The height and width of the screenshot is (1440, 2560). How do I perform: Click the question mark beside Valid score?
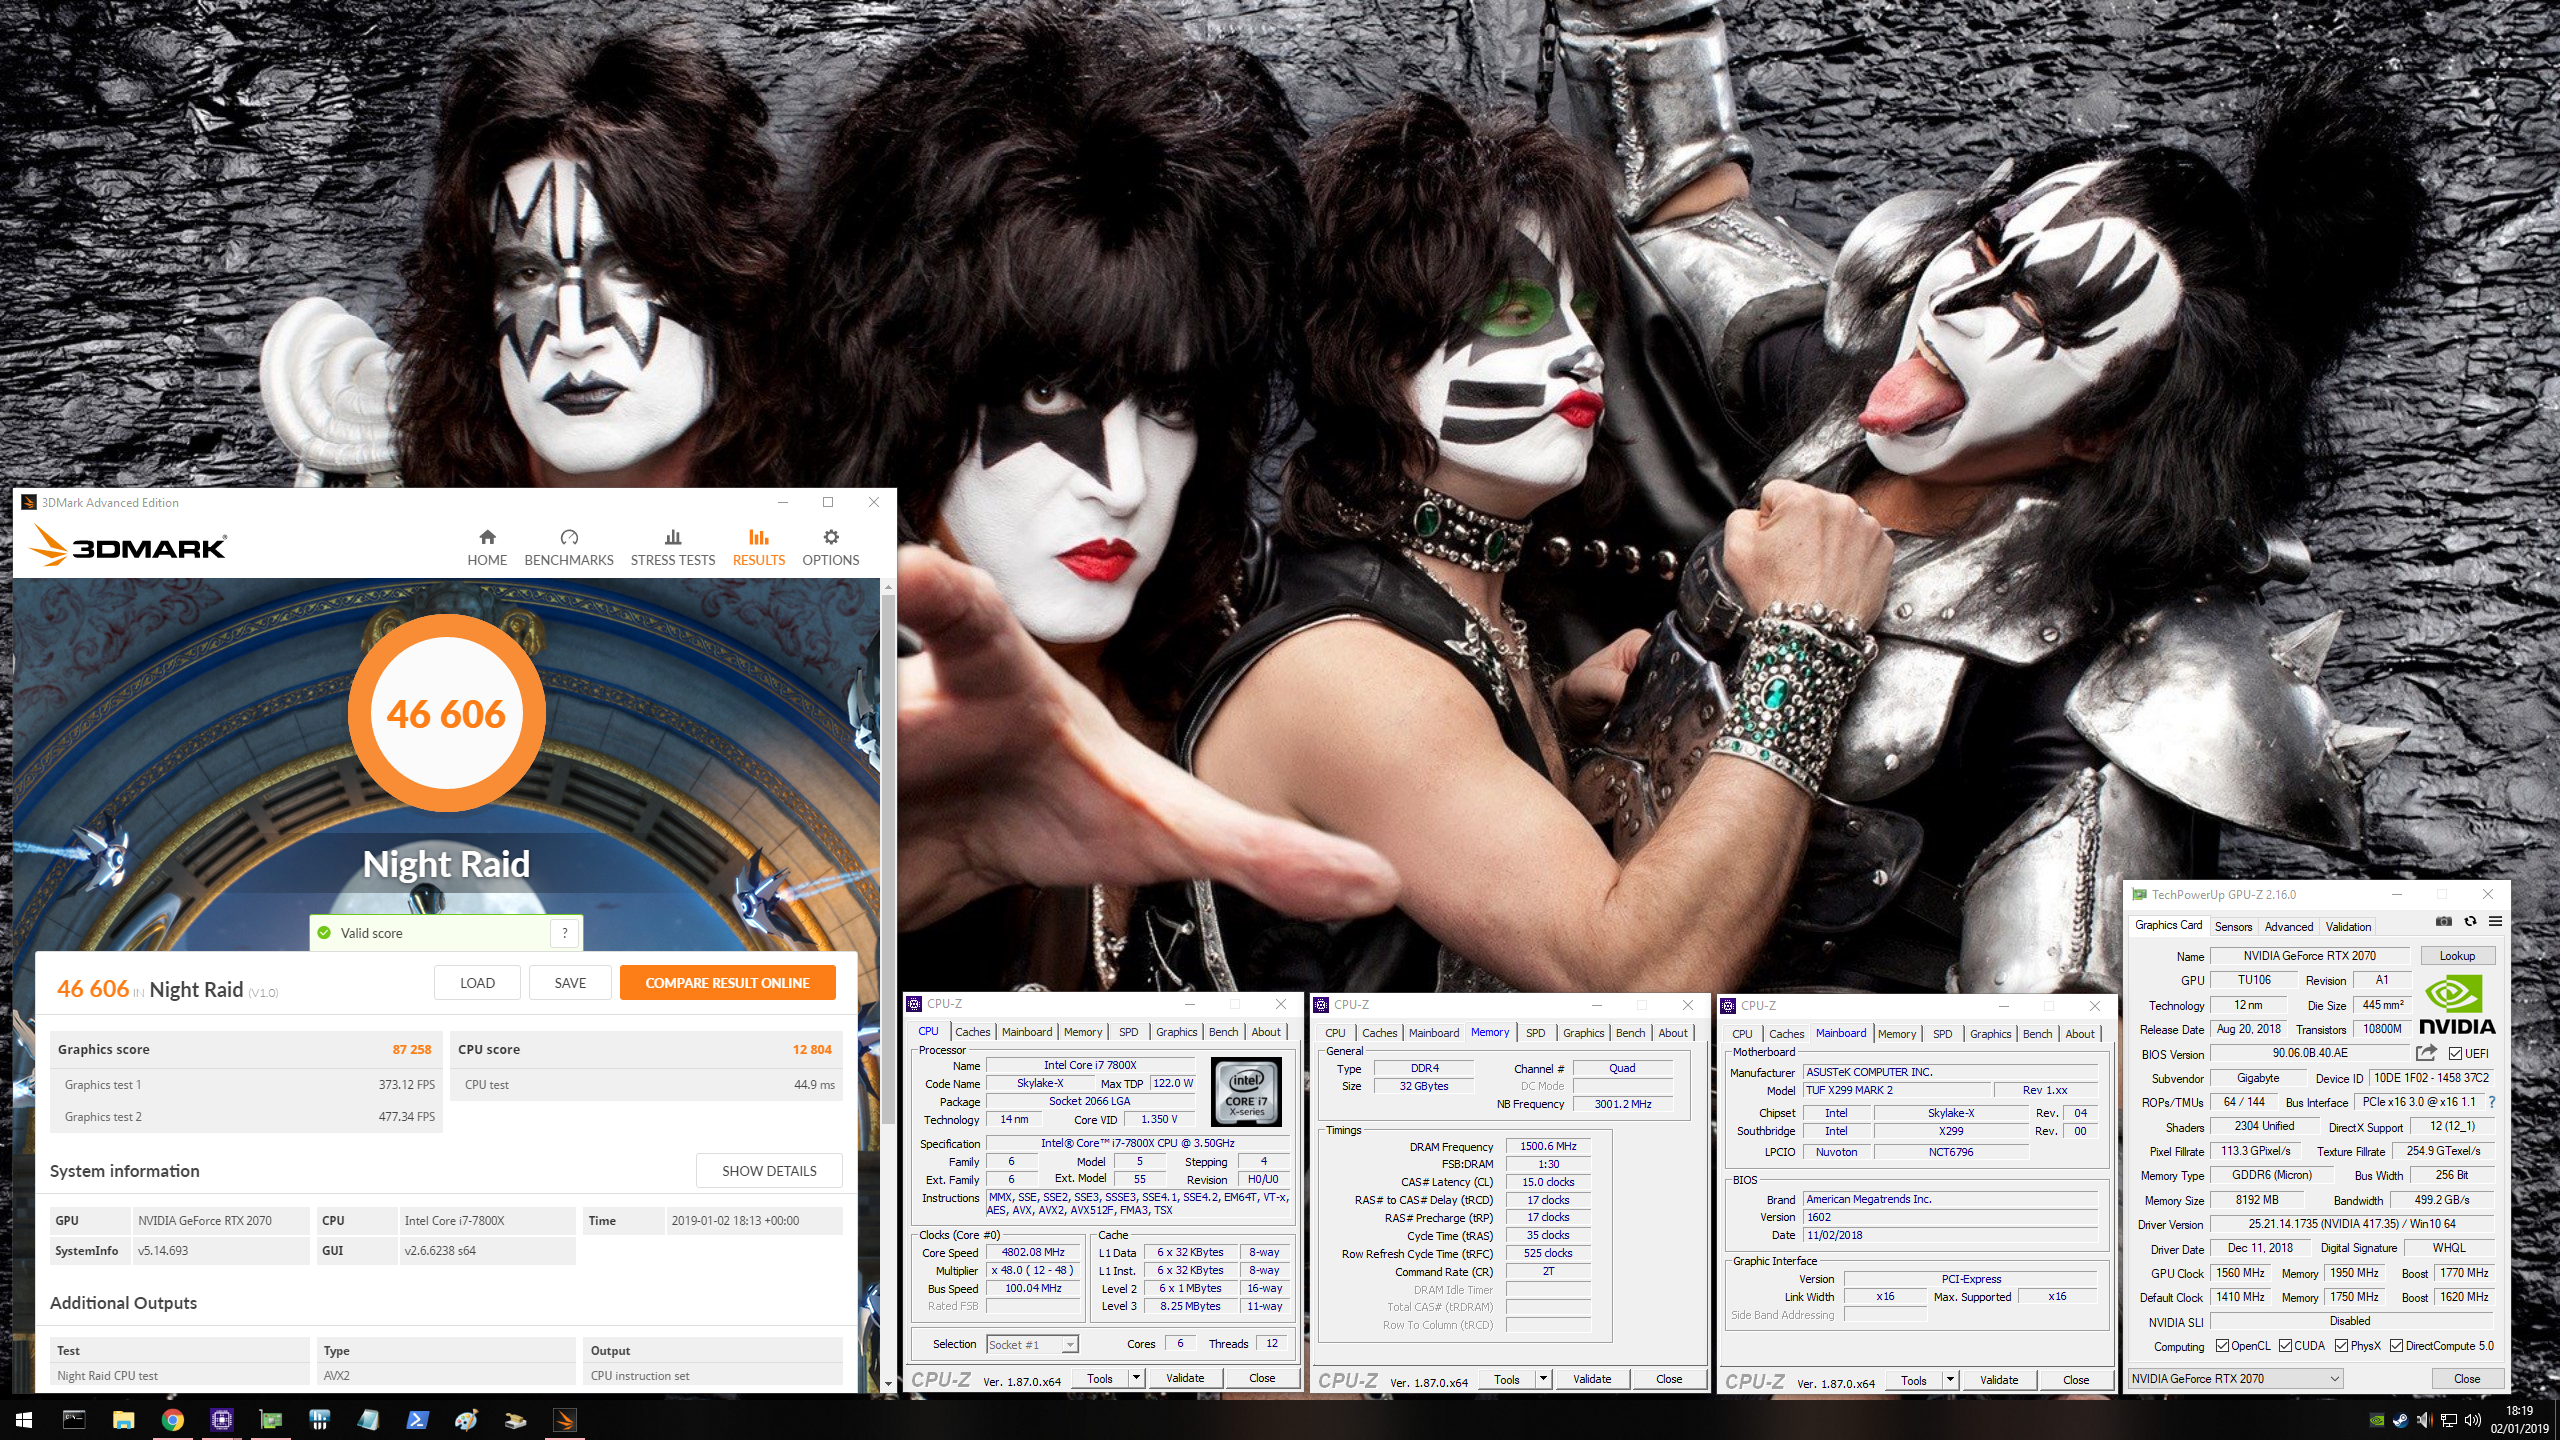[x=565, y=933]
